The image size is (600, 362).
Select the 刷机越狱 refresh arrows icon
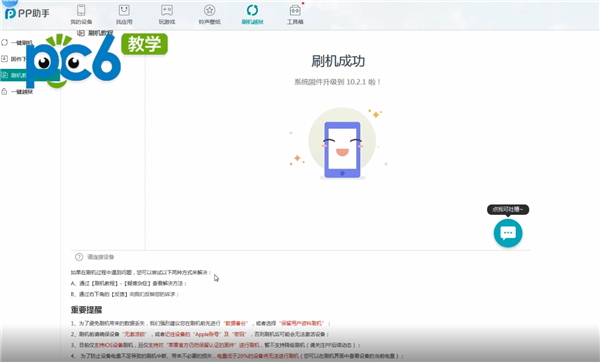pos(252,10)
